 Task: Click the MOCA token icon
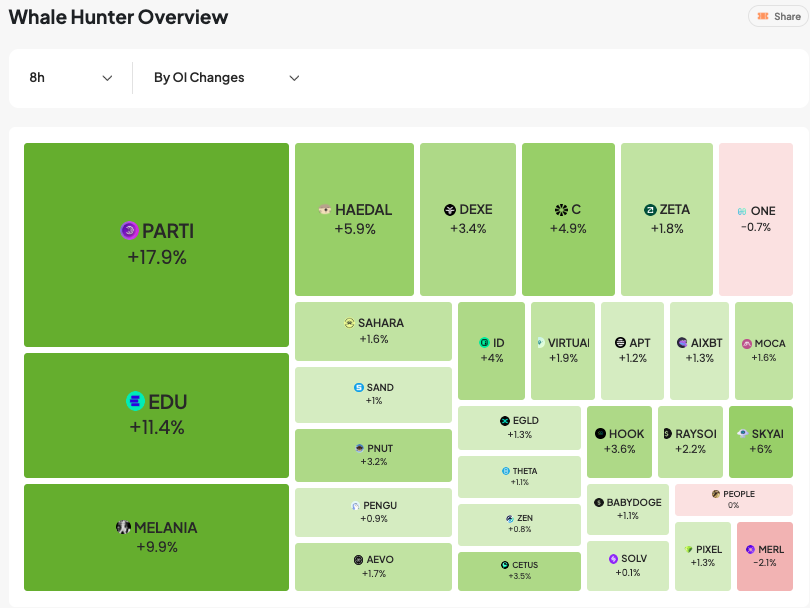coord(747,344)
